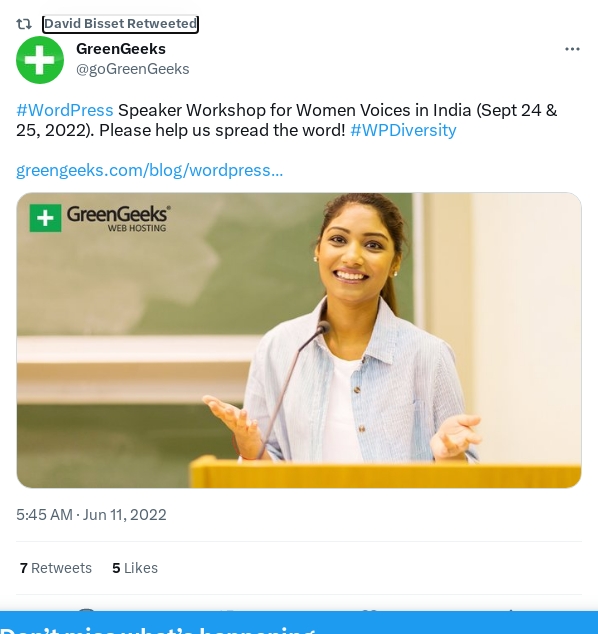Click the partially hidden like heart icon
Screen dimensions: 598x634
coord(371,610)
